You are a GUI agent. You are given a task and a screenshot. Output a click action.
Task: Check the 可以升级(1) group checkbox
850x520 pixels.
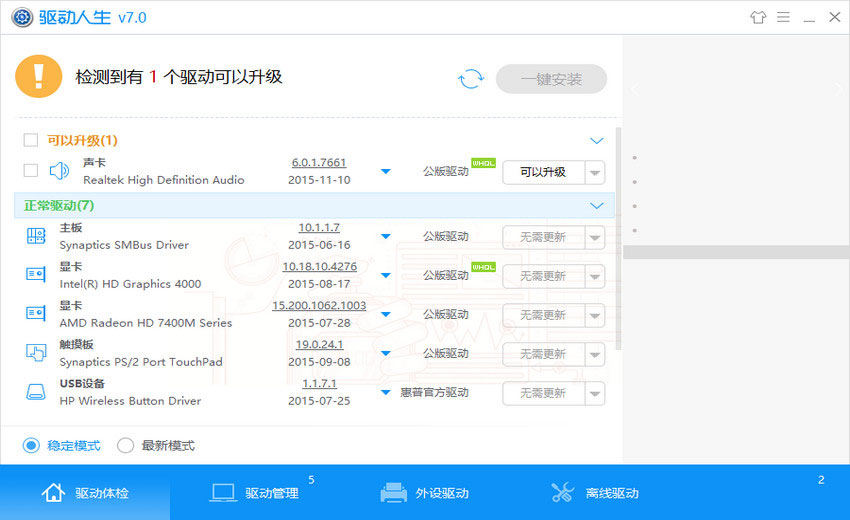pyautogui.click(x=31, y=140)
